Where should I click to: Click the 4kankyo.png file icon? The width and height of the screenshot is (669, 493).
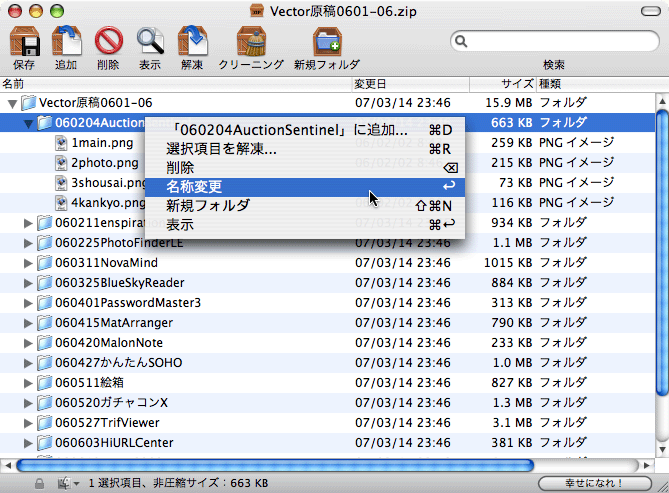click(61, 203)
